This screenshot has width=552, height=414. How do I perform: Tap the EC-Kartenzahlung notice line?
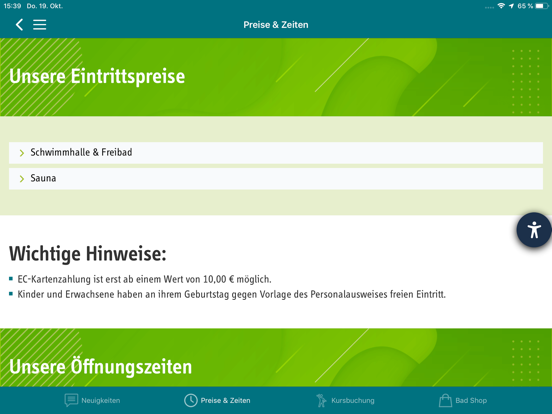144,279
